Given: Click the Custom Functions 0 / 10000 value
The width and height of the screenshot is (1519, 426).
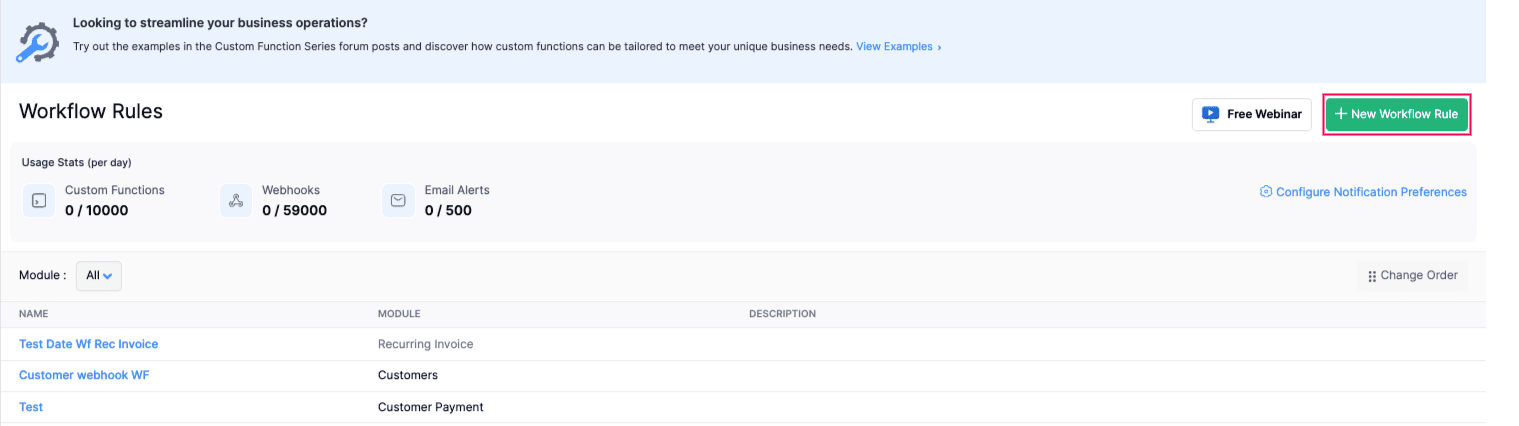Looking at the screenshot, I should coord(97,210).
